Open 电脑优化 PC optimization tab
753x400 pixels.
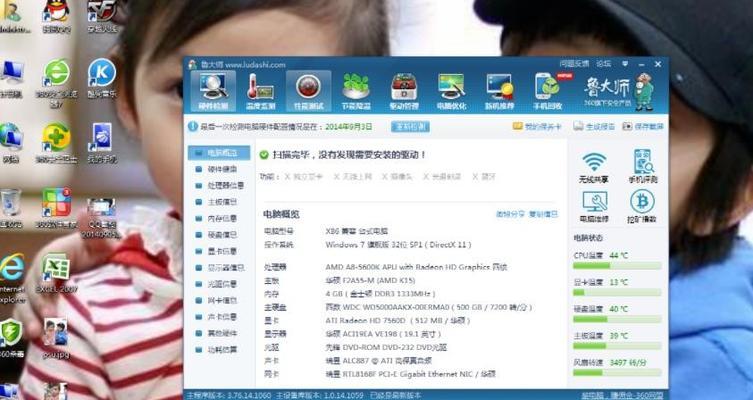point(451,91)
